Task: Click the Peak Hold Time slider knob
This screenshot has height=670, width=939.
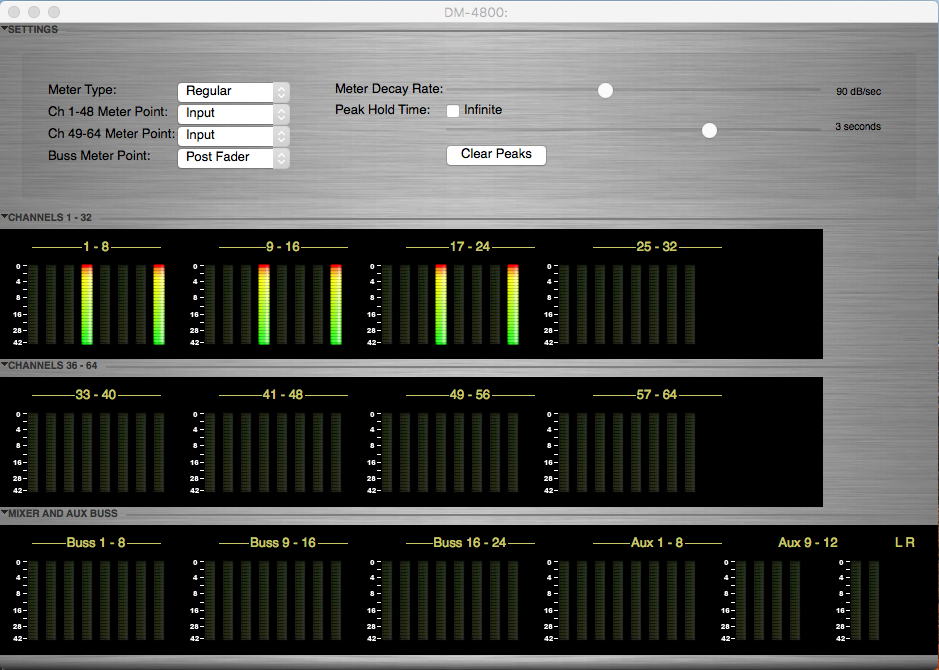Action: 709,130
